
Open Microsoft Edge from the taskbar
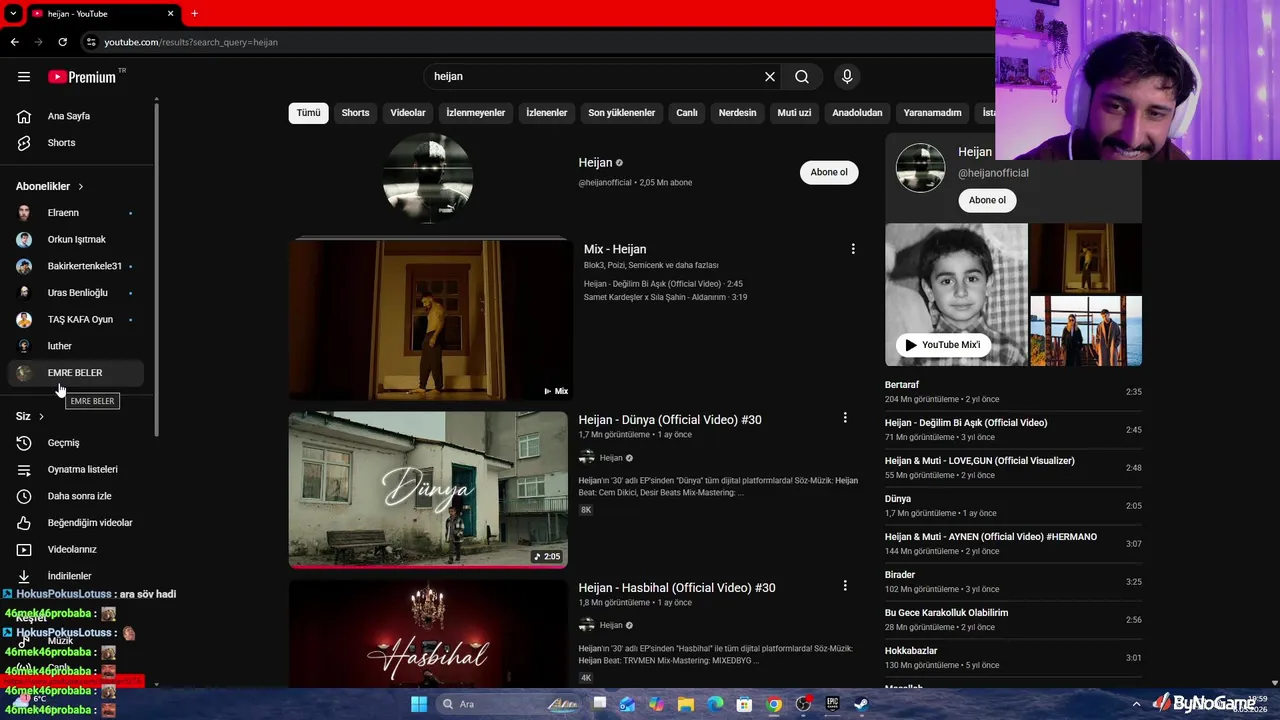pyautogui.click(x=716, y=704)
